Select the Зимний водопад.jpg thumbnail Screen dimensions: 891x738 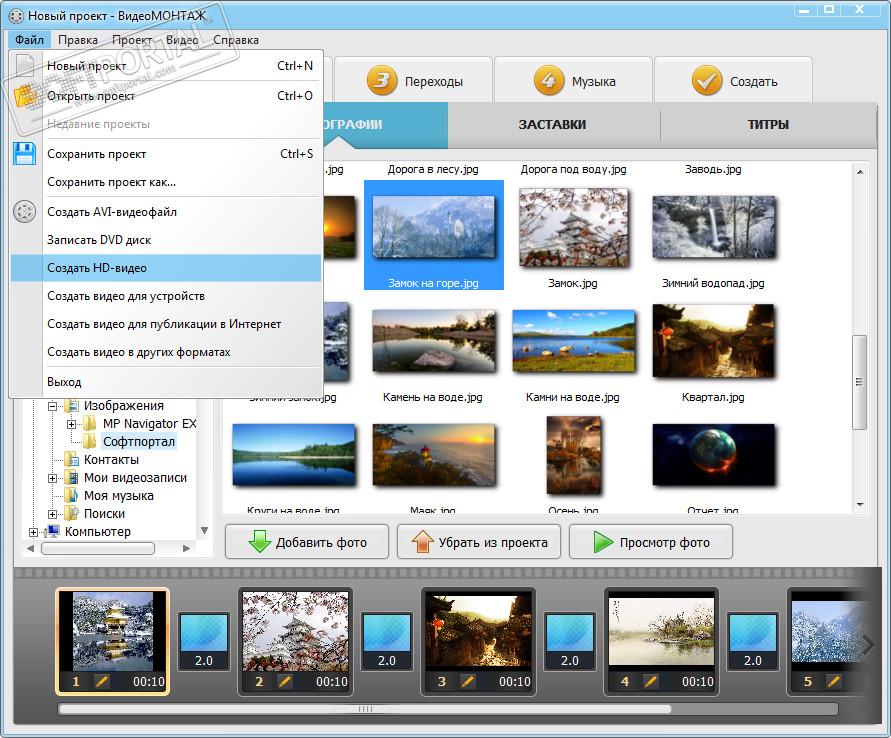coord(714,227)
